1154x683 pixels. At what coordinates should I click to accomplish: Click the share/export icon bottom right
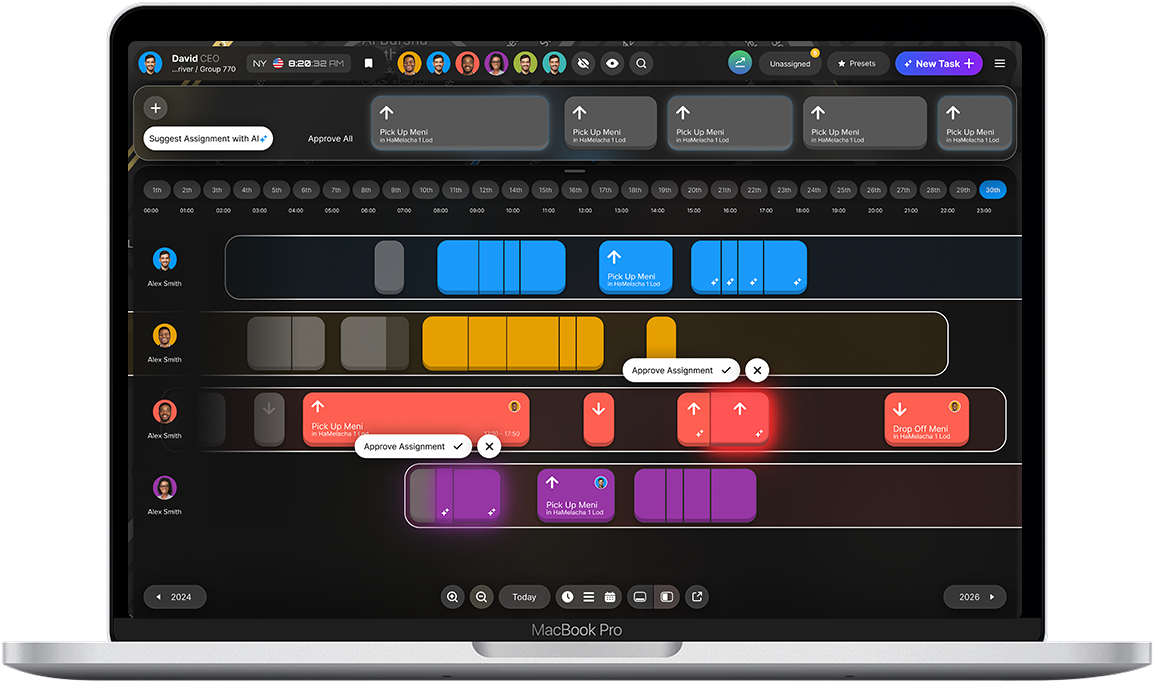click(696, 596)
